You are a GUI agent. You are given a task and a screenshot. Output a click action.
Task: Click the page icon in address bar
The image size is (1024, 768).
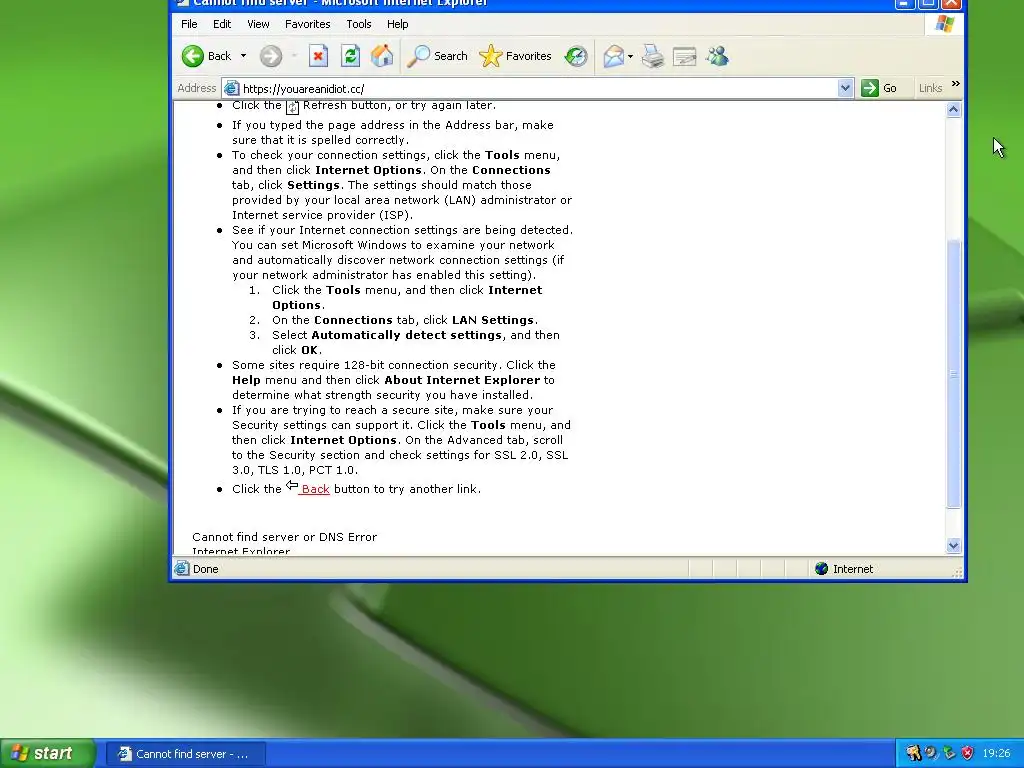click(231, 88)
